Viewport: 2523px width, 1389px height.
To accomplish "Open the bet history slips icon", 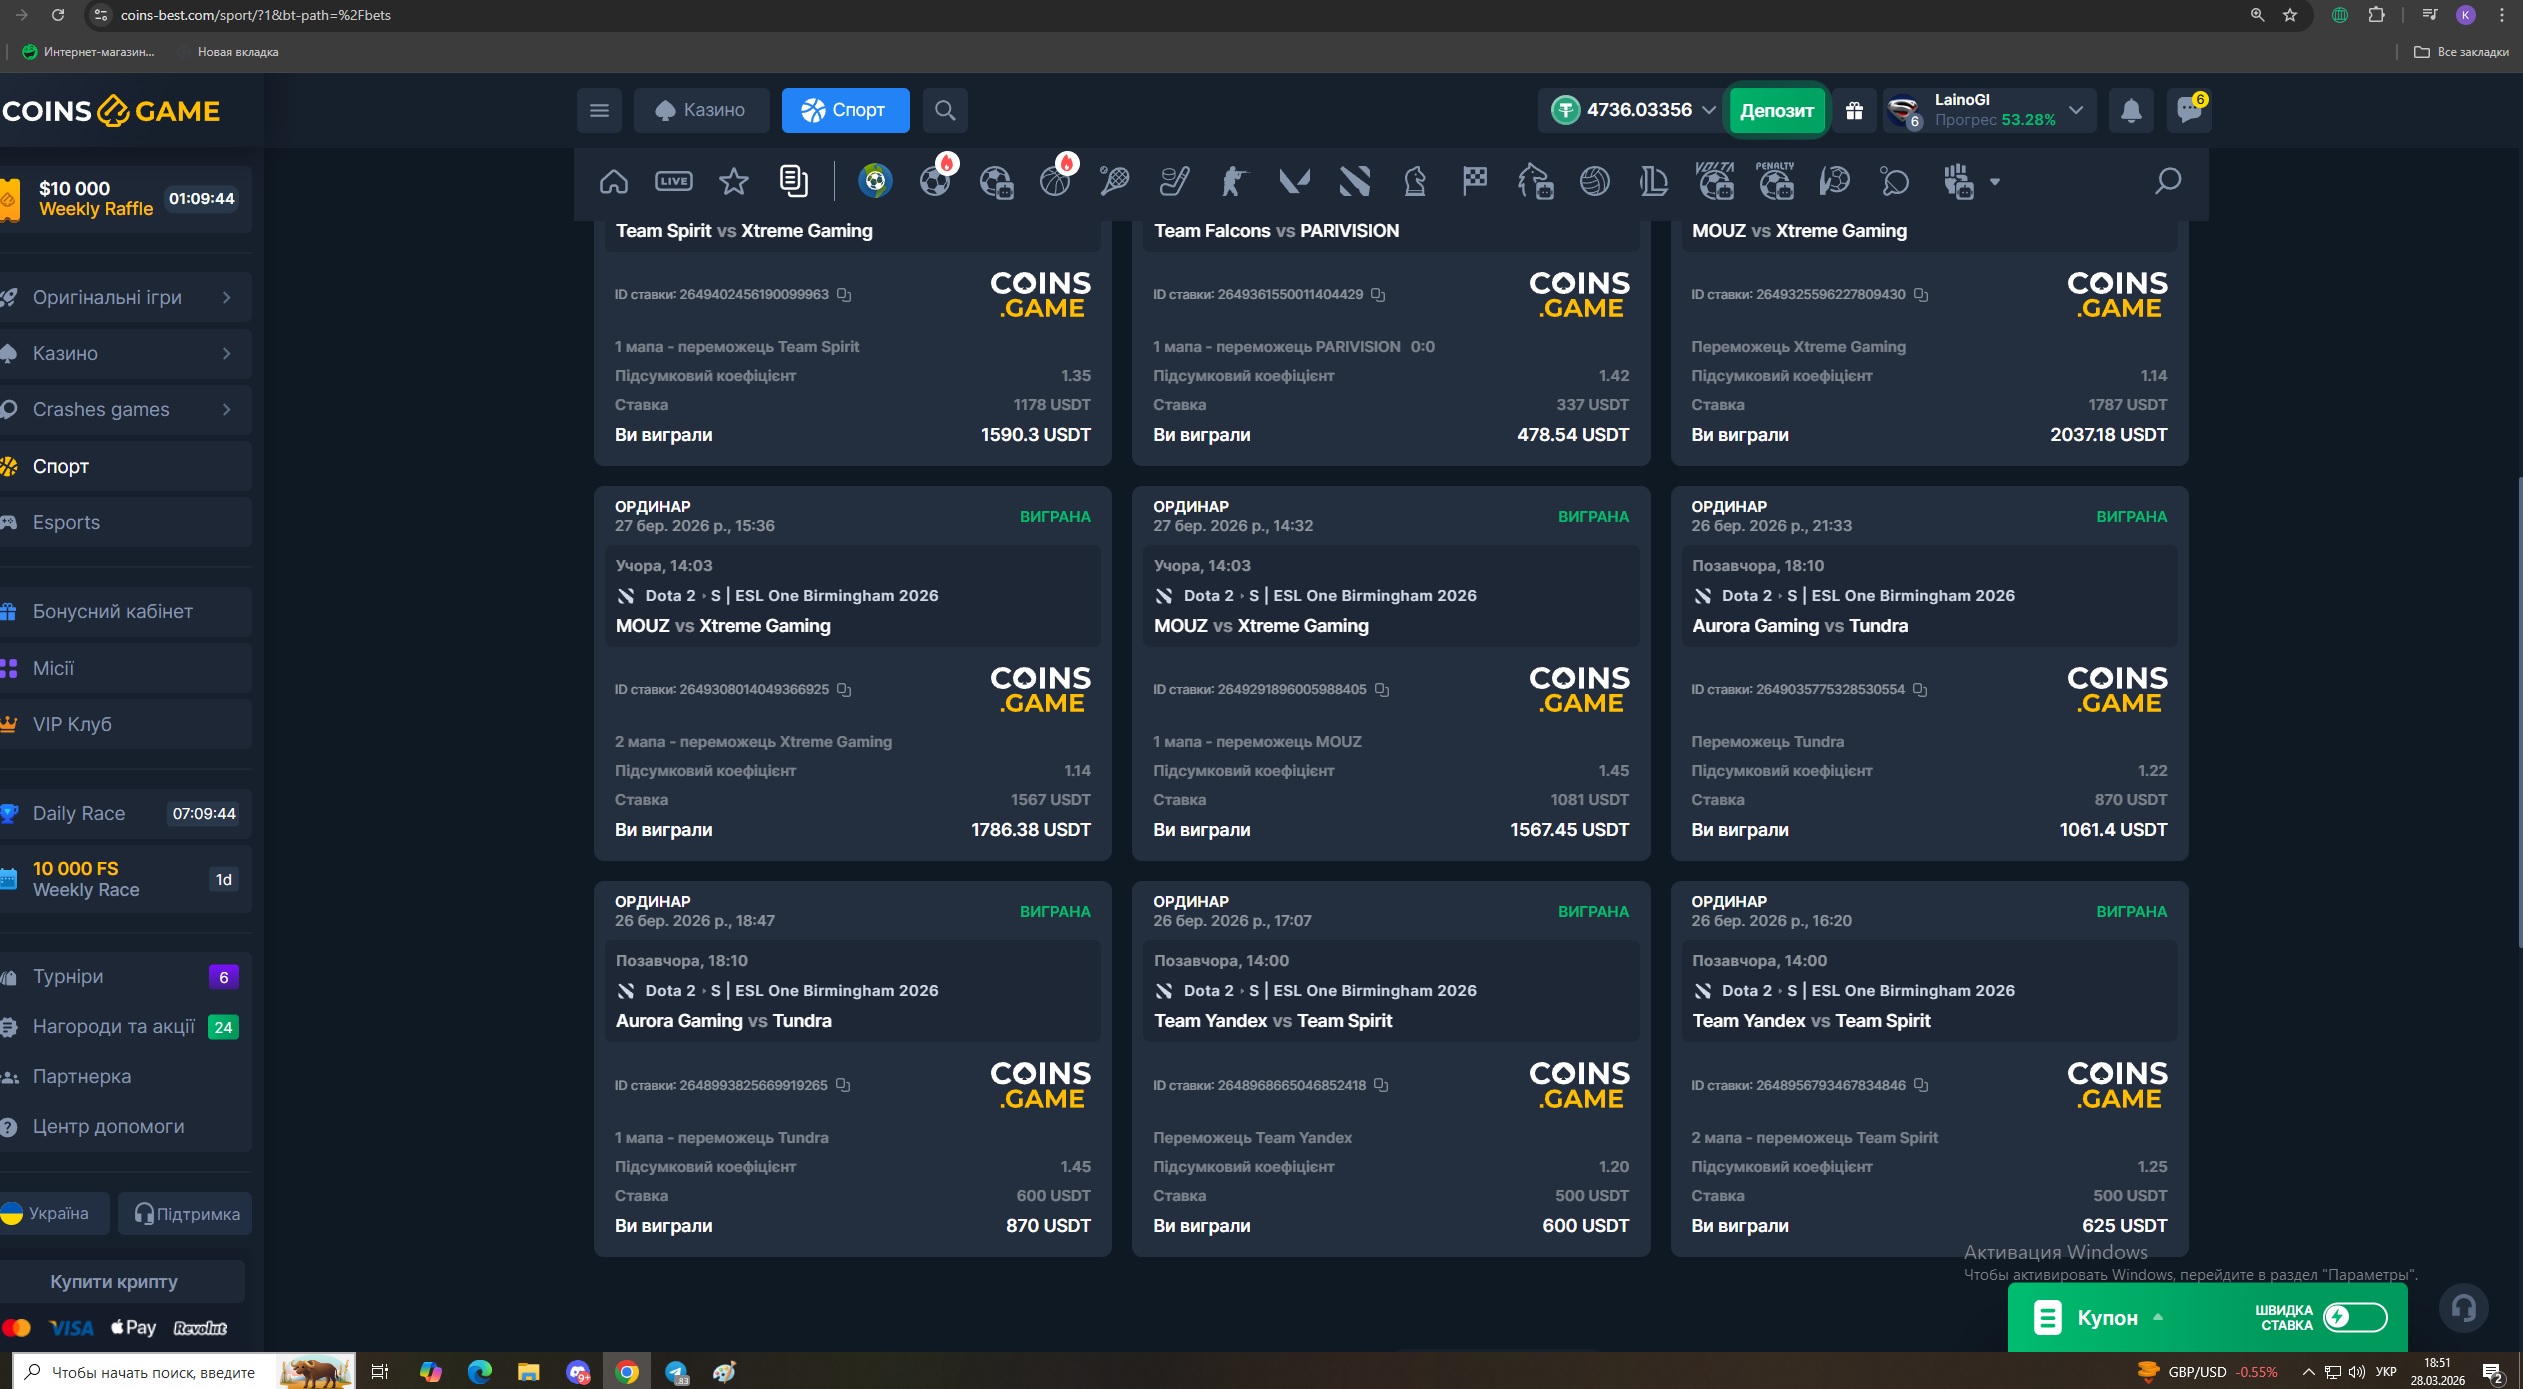I will (793, 181).
